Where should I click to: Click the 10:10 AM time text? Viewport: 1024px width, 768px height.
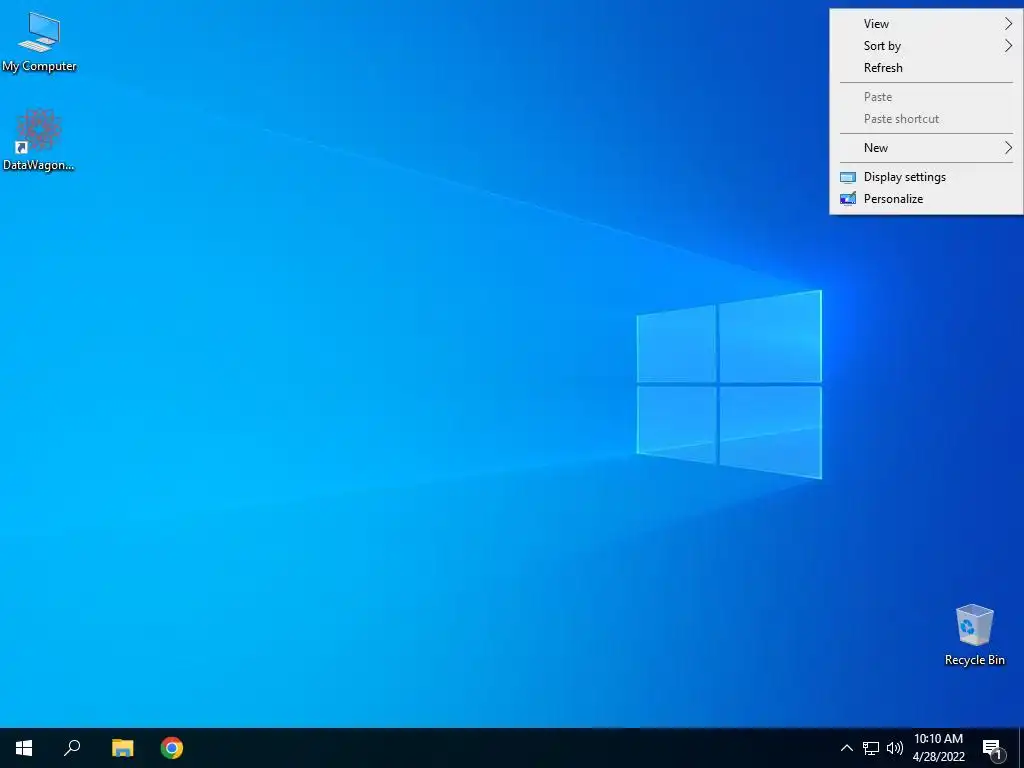point(938,739)
